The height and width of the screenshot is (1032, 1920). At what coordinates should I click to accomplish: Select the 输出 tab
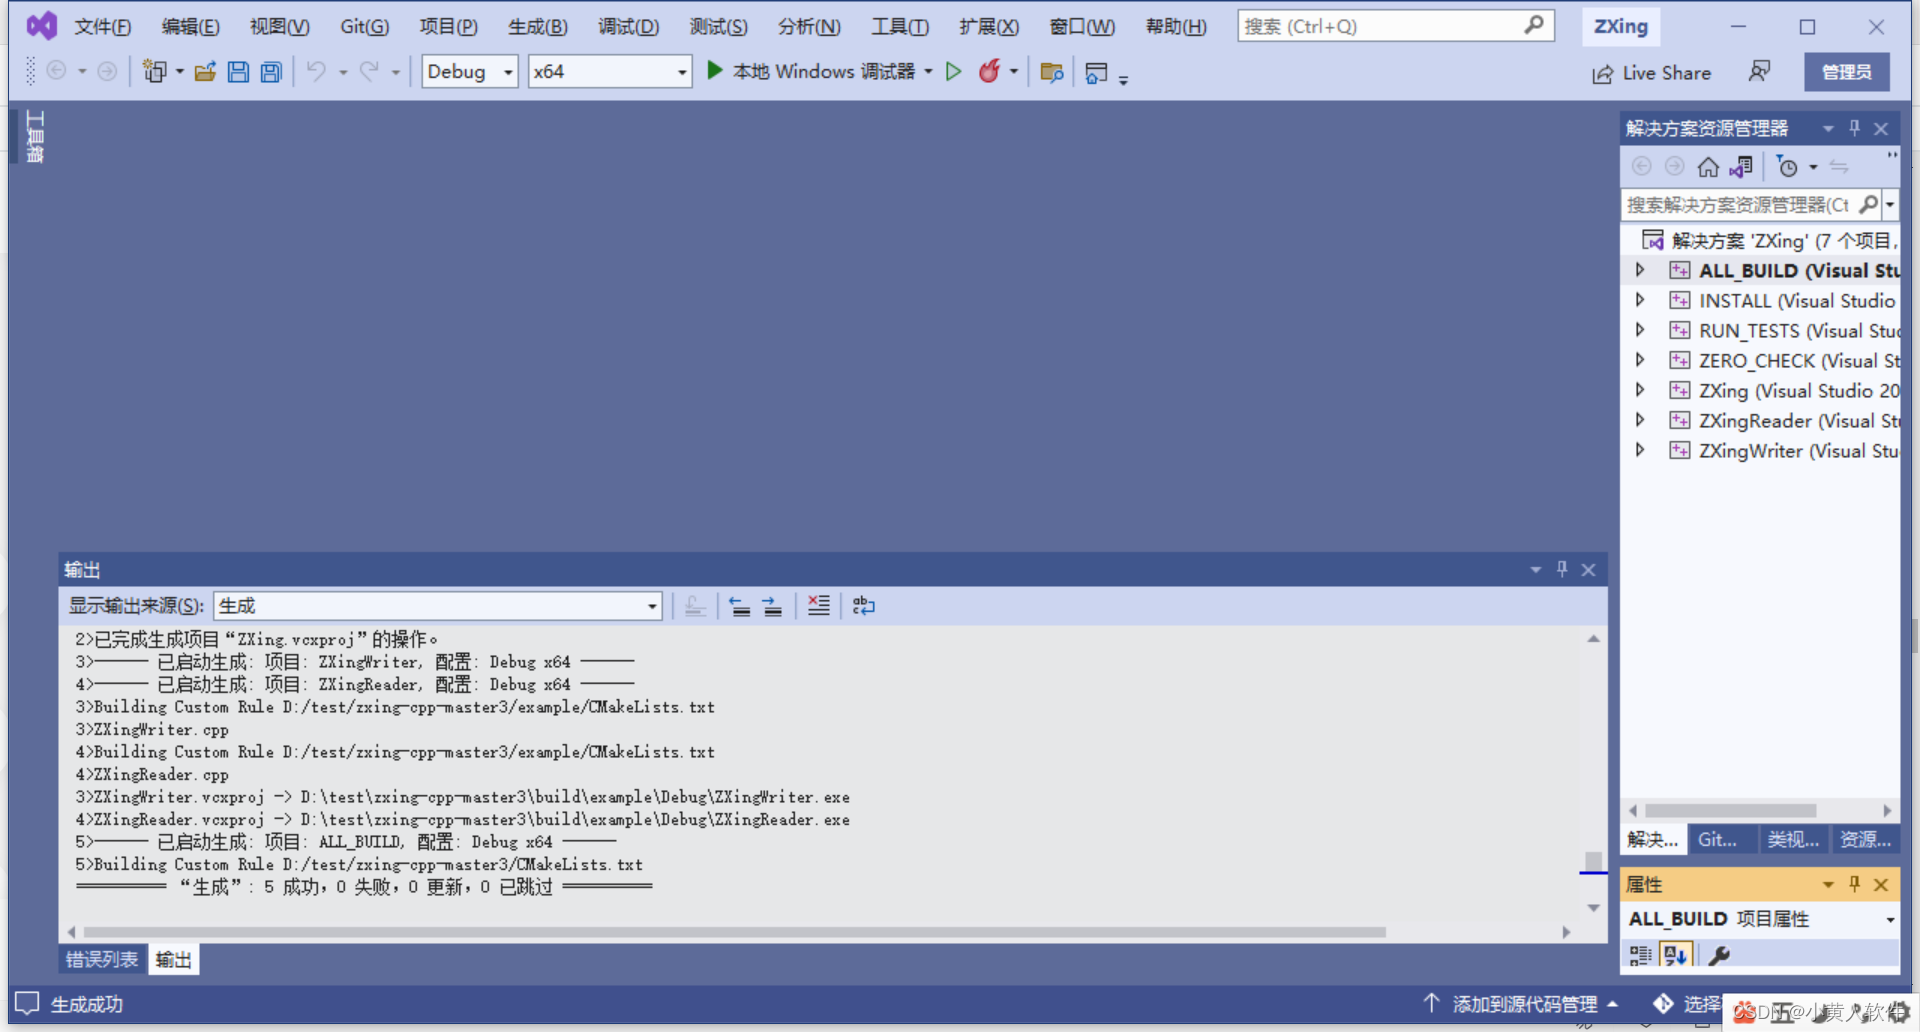(174, 960)
